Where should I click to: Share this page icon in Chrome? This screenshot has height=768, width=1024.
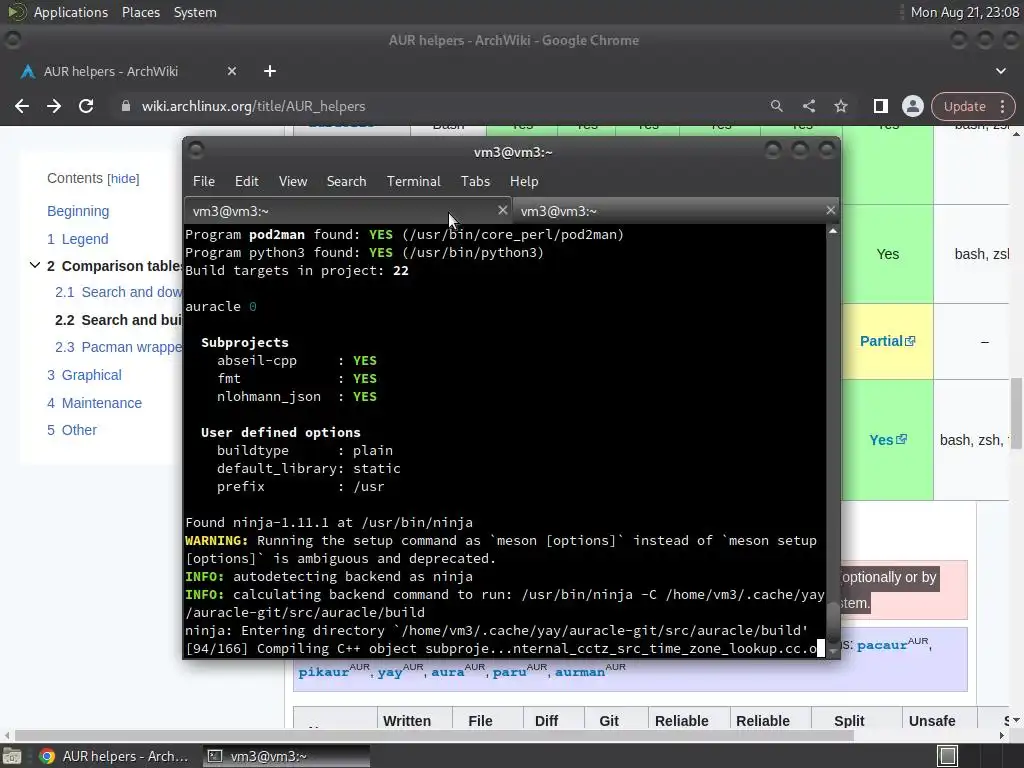808,106
